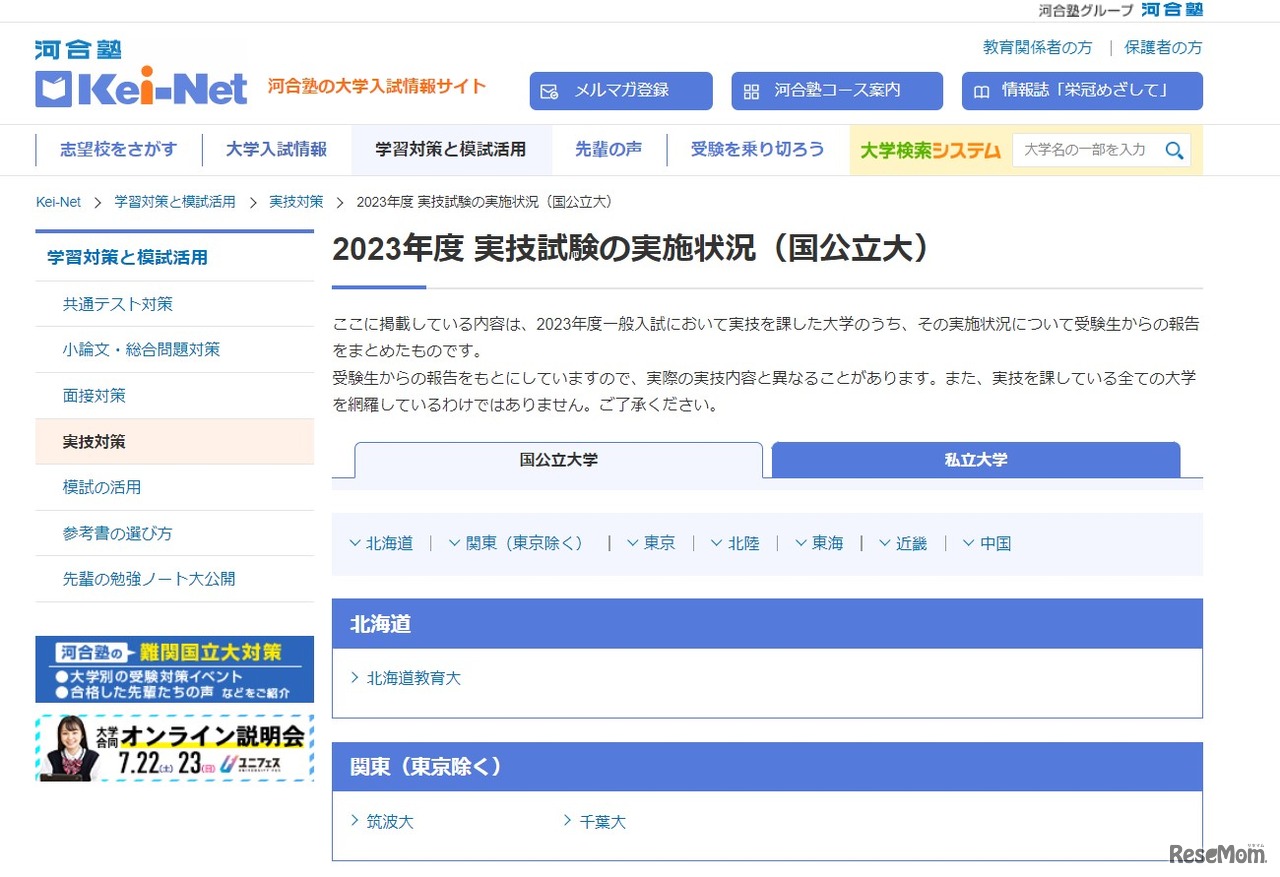Click the grid icon on 河合塾コース案内
1280x877 pixels.
(x=751, y=90)
